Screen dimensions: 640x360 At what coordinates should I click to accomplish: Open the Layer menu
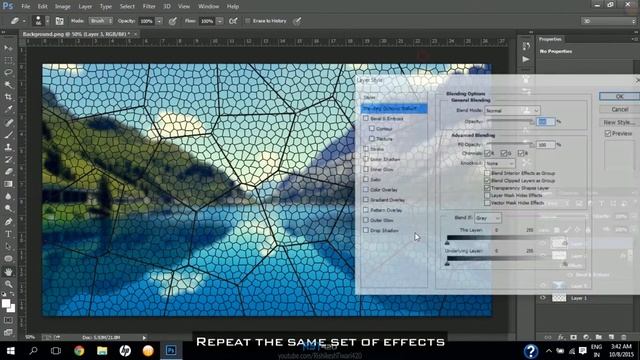[x=85, y=6]
